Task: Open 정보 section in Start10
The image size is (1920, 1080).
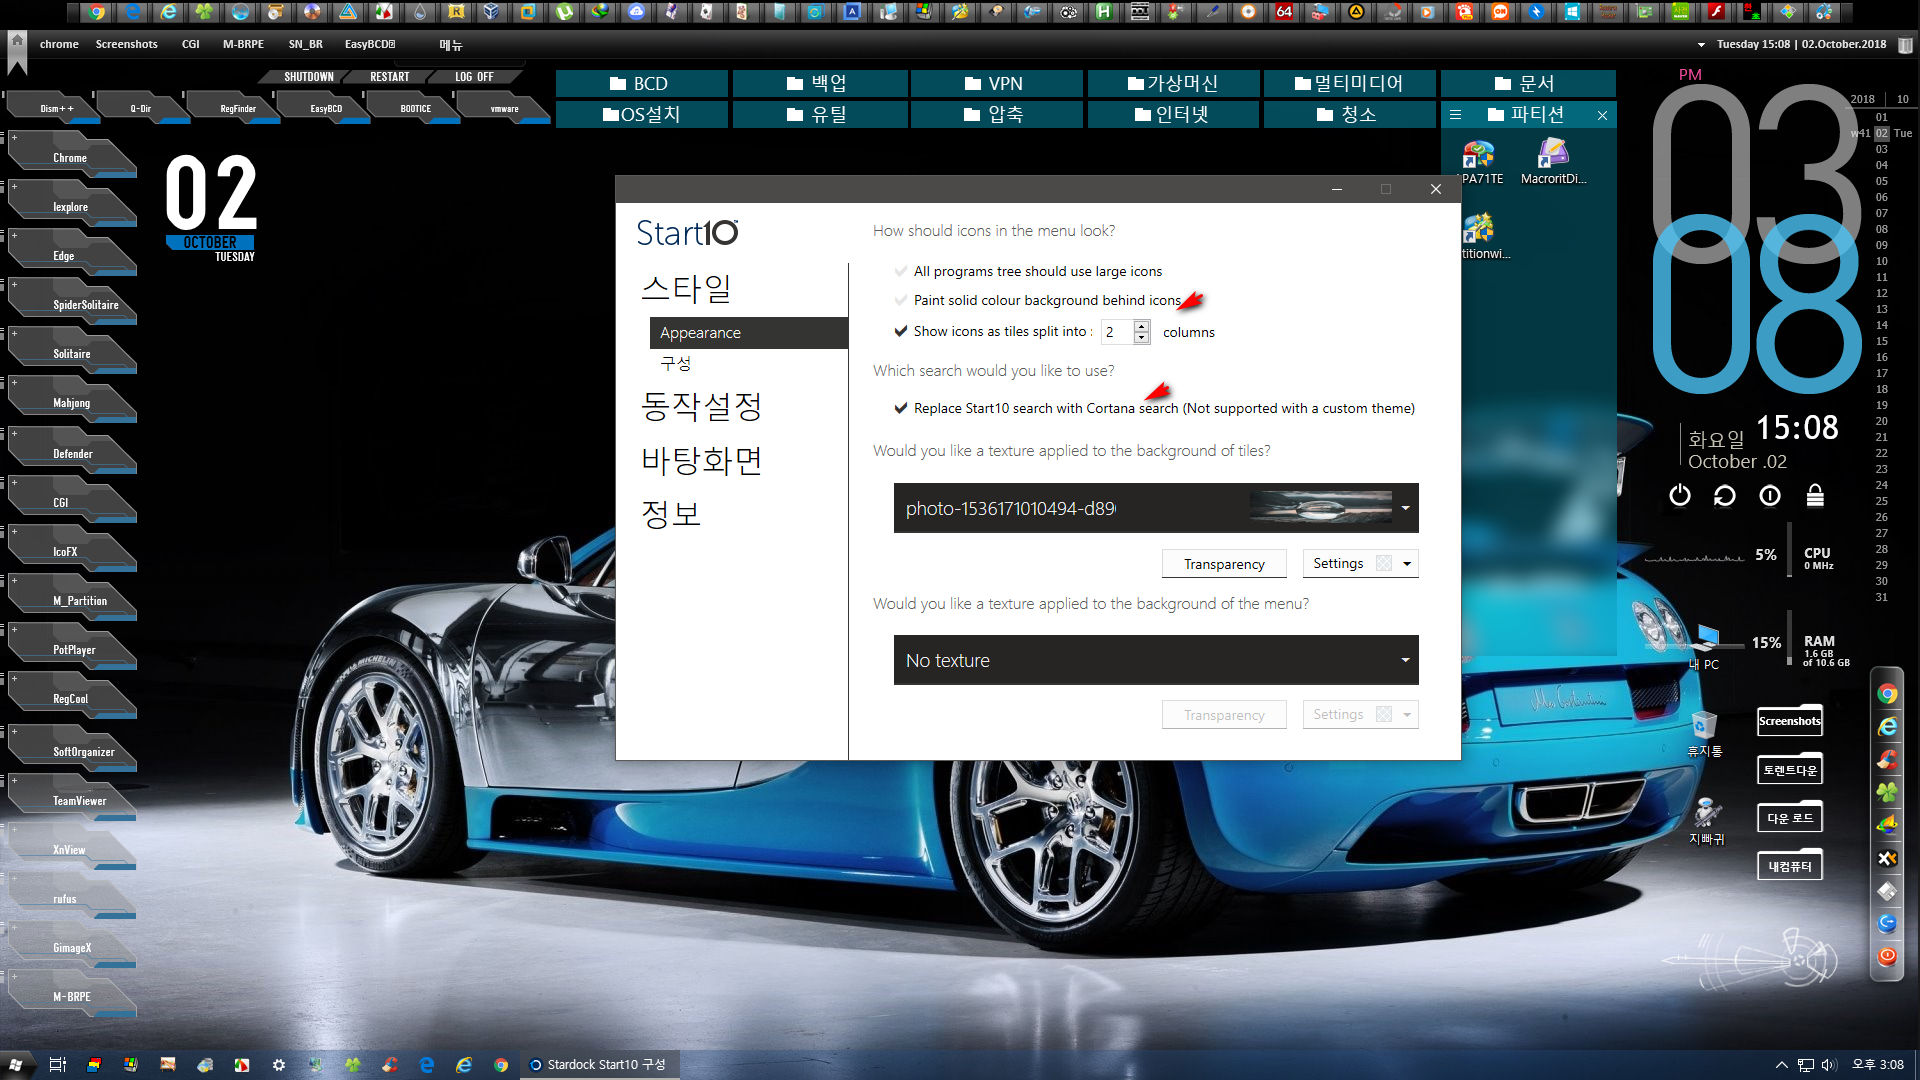Action: (671, 514)
